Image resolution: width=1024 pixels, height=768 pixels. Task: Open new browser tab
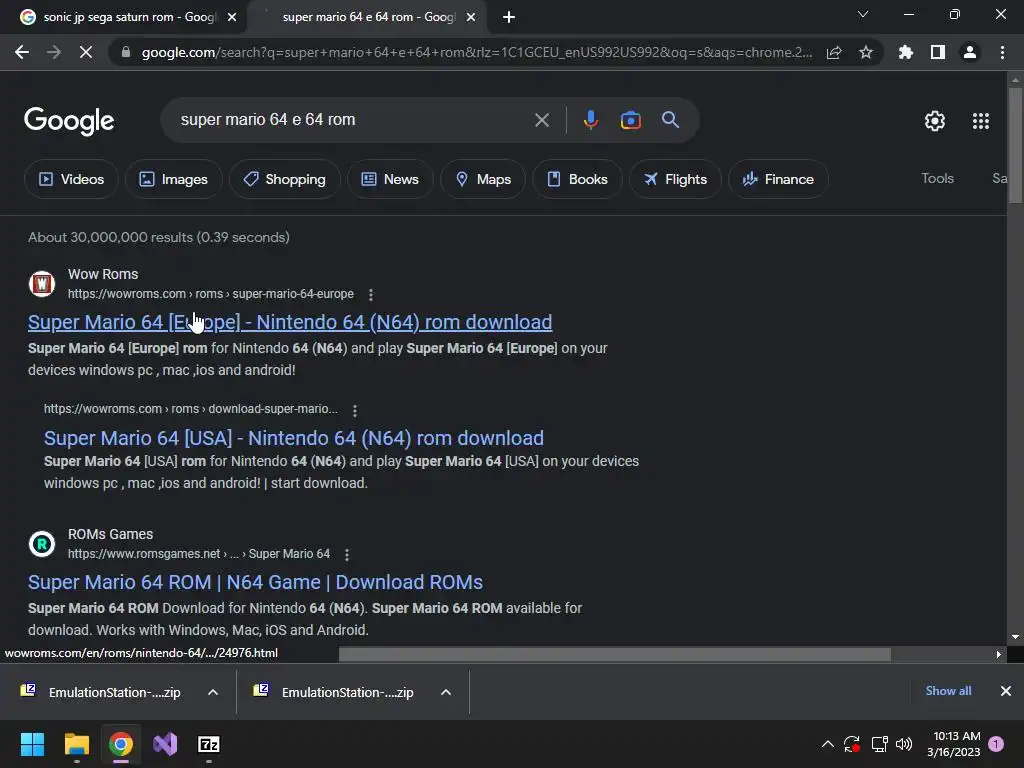tap(509, 17)
